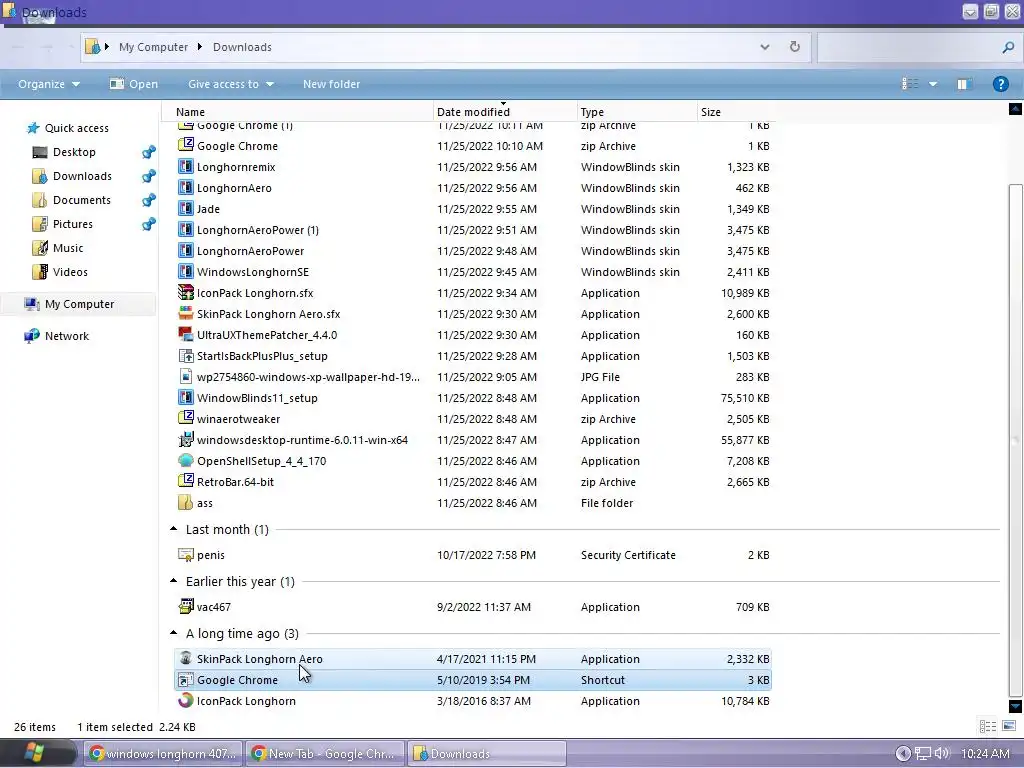Select My Computer in navigation pane
Viewport: 1024px width, 768px height.
coord(79,304)
